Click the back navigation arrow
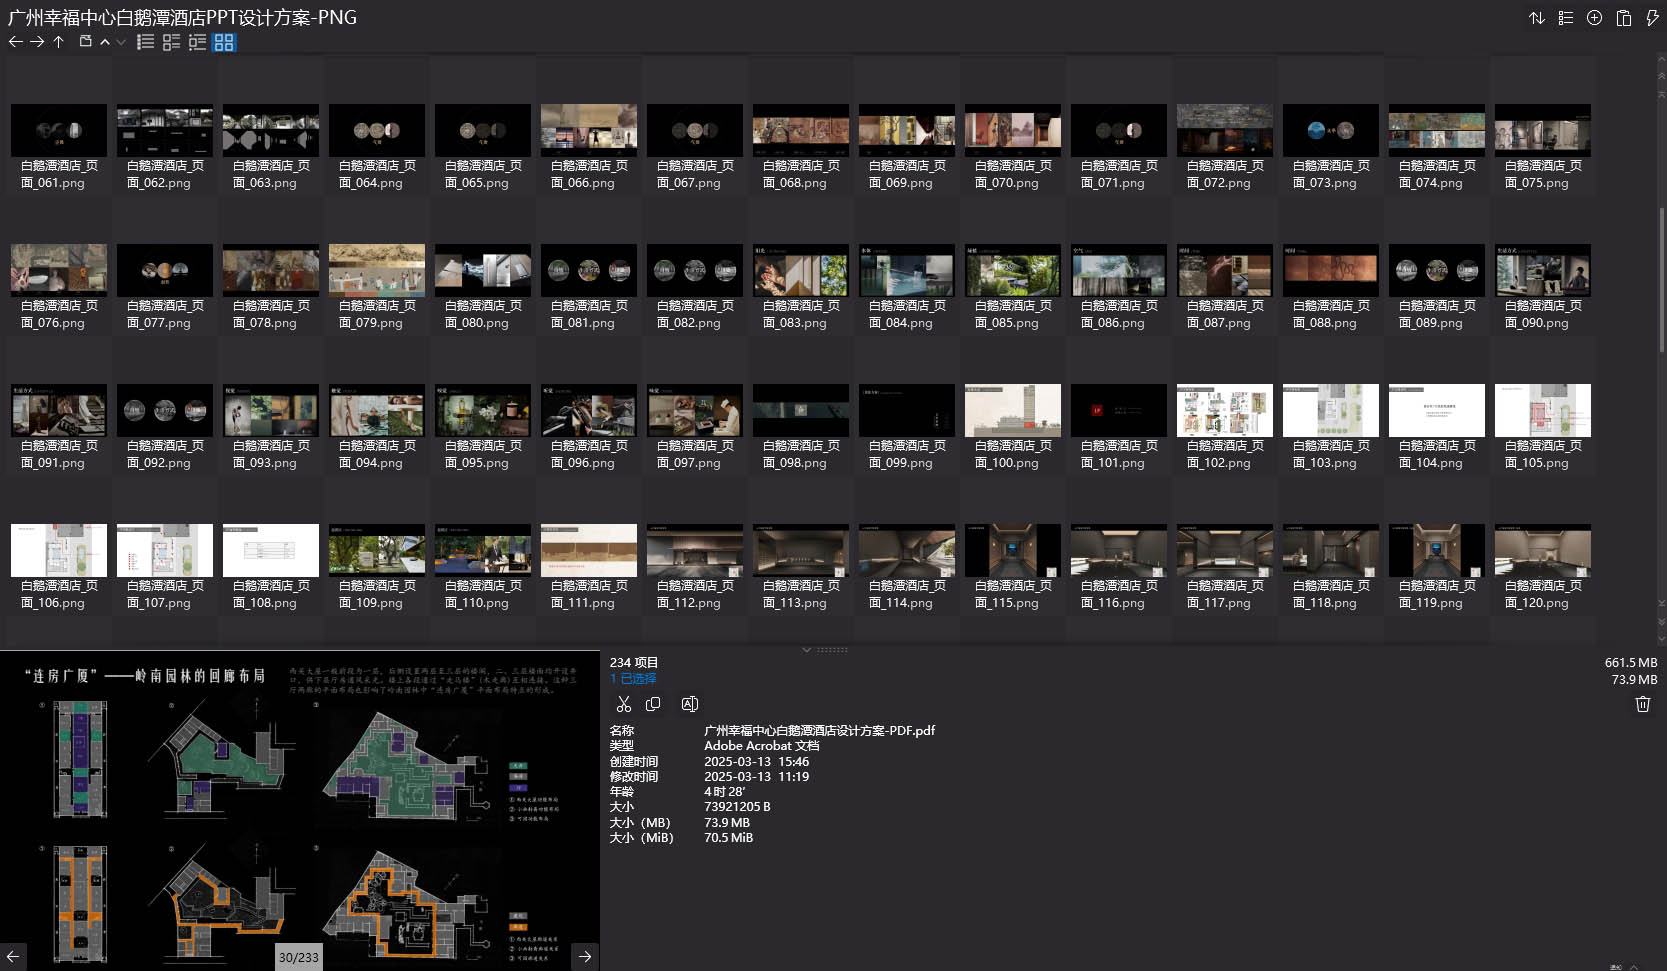 [15, 42]
